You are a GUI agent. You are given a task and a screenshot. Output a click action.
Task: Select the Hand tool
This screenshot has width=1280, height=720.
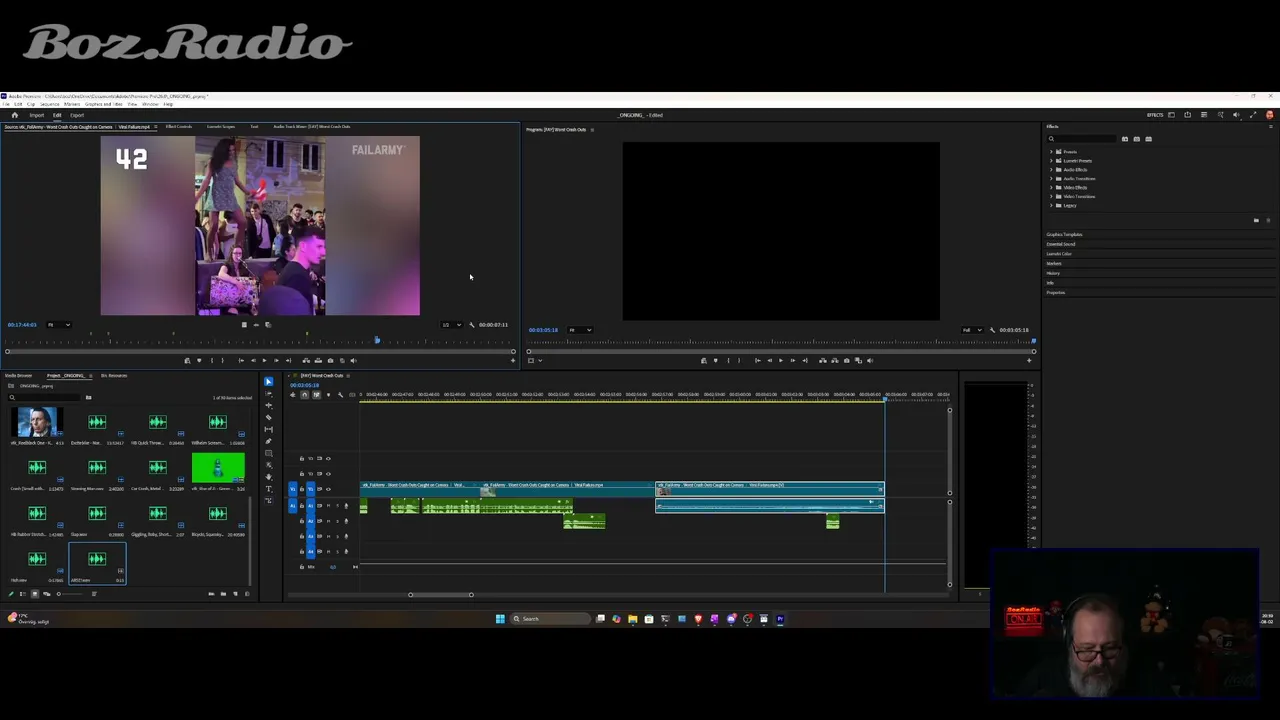[x=268, y=478]
